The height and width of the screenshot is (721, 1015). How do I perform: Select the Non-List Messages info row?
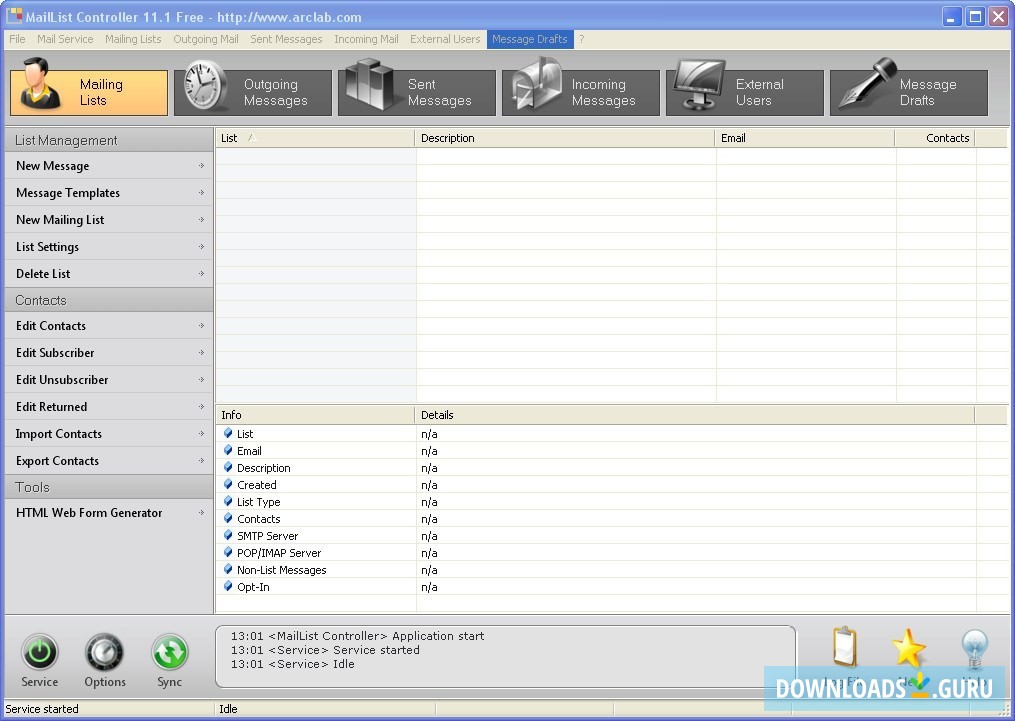[596, 570]
